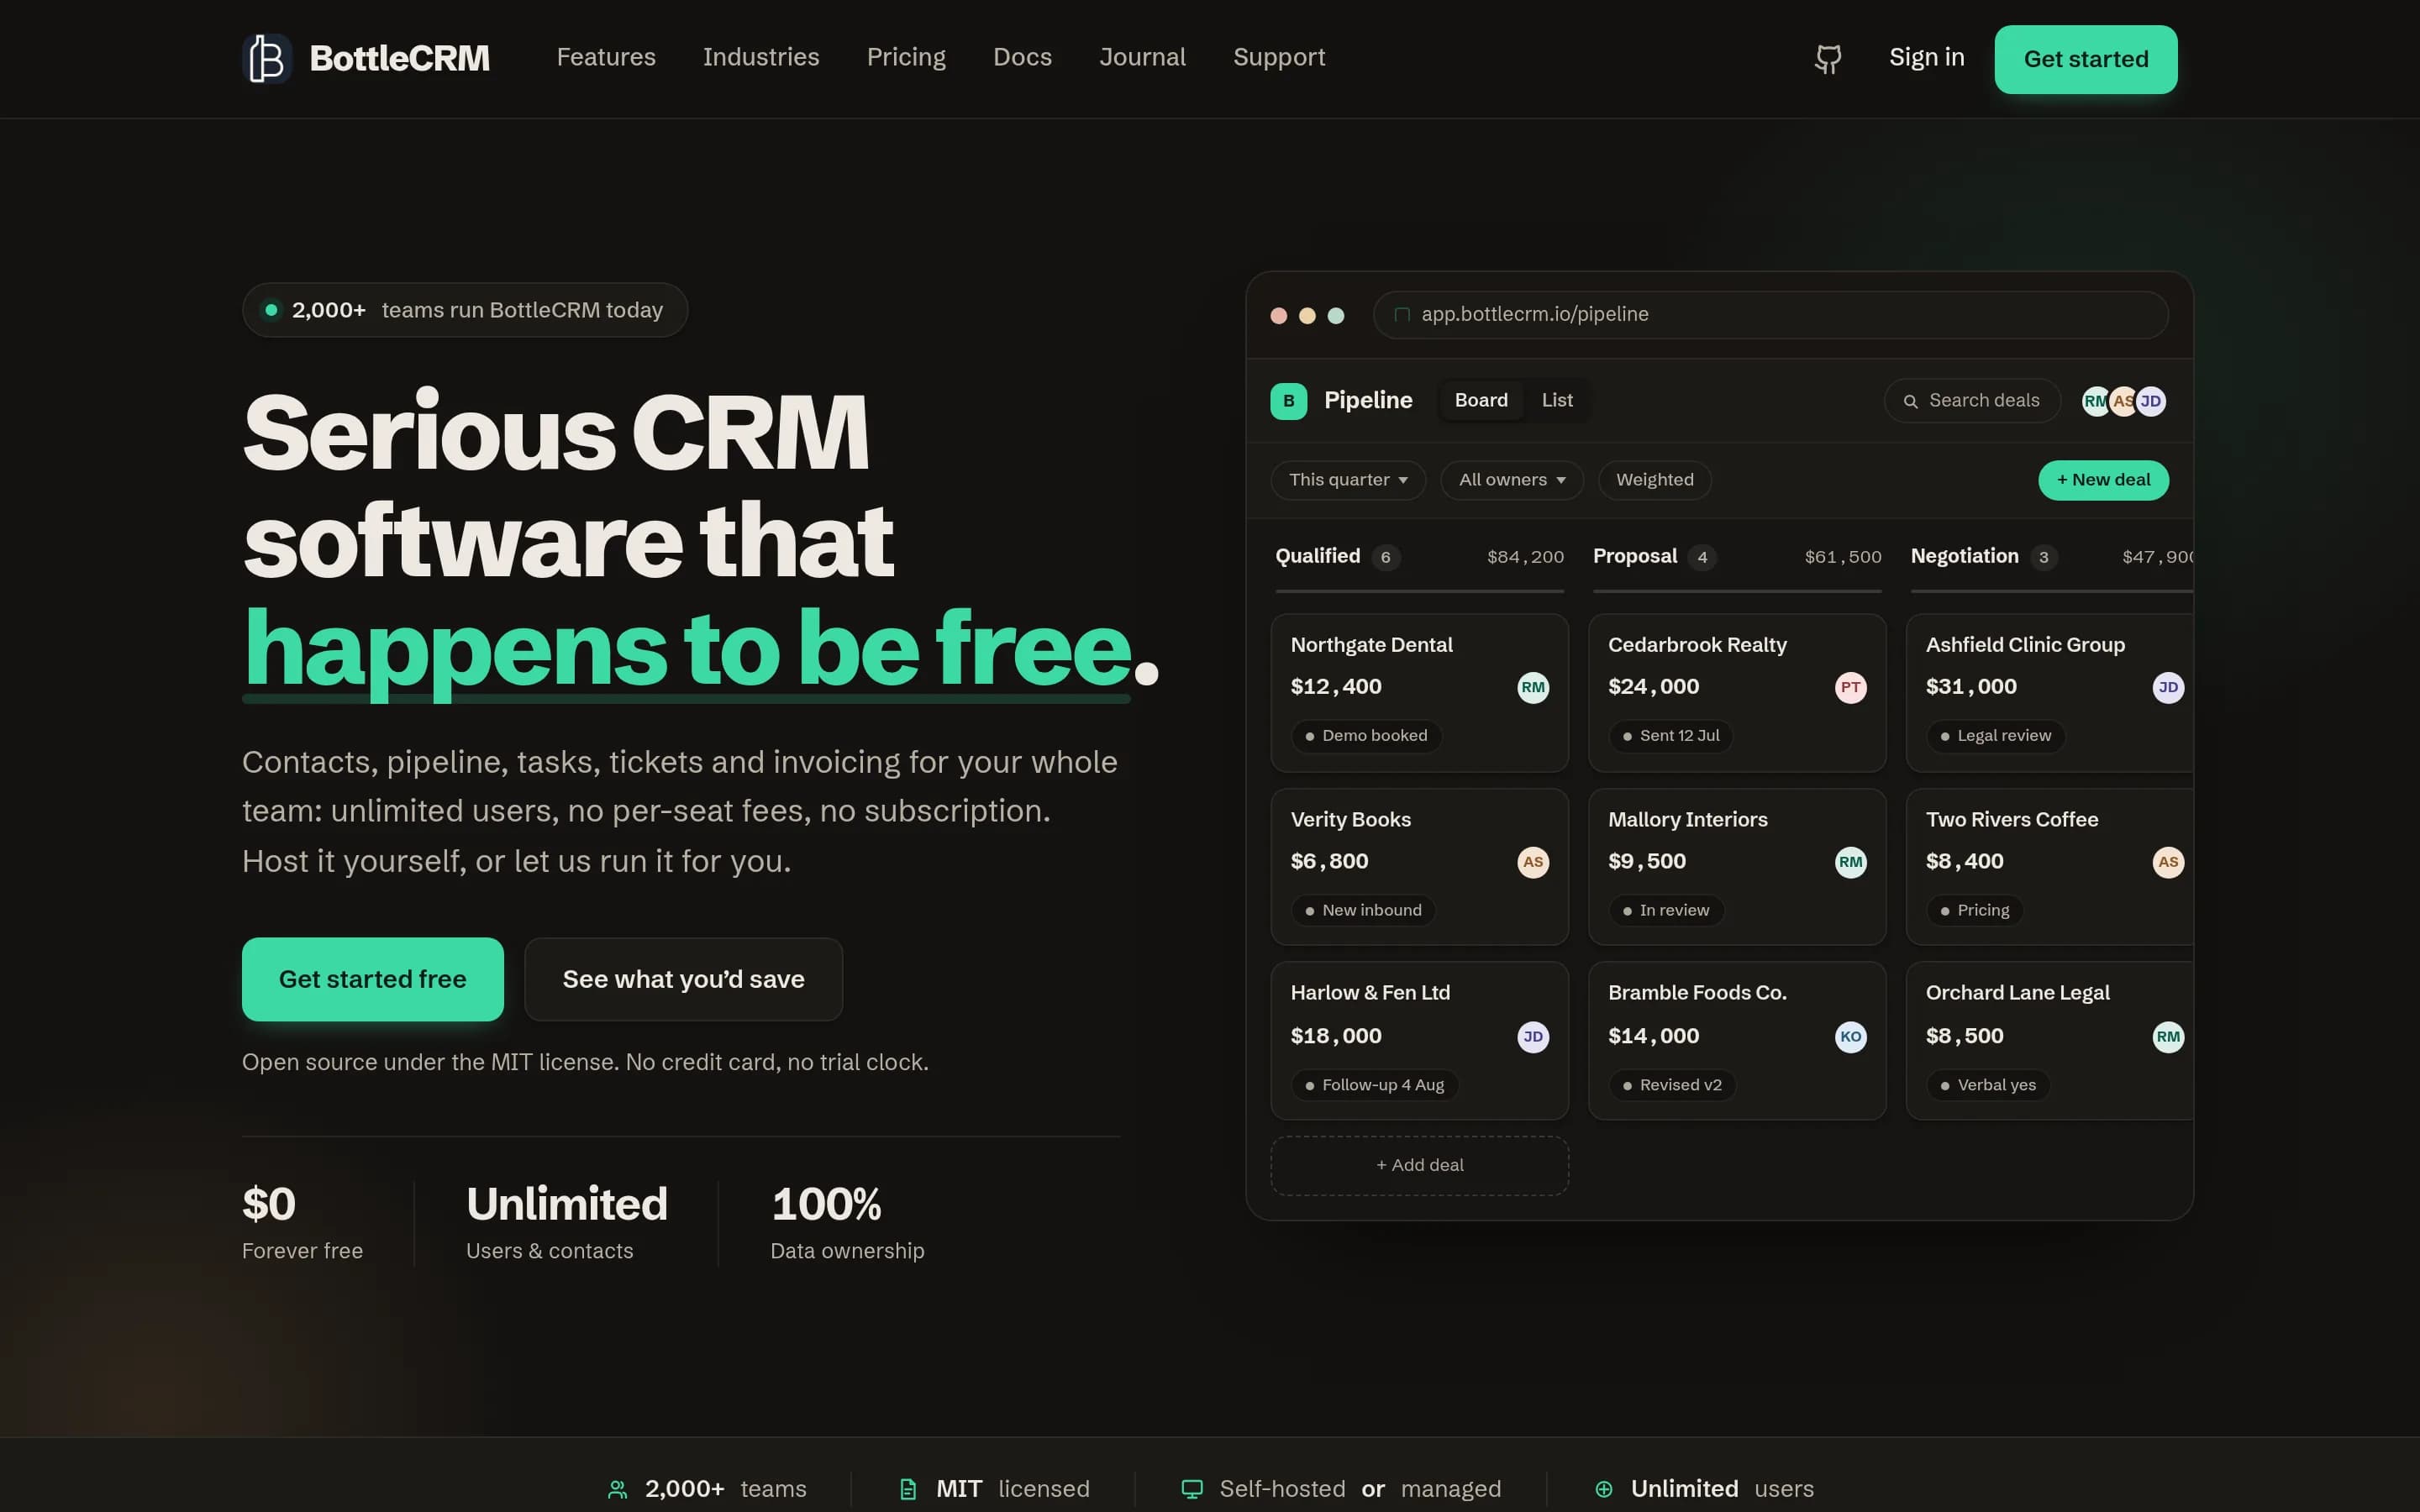Viewport: 2420px width, 1512px height.
Task: Click the JD owner avatar on Ashfield Clinic Group
Action: pyautogui.click(x=2168, y=687)
